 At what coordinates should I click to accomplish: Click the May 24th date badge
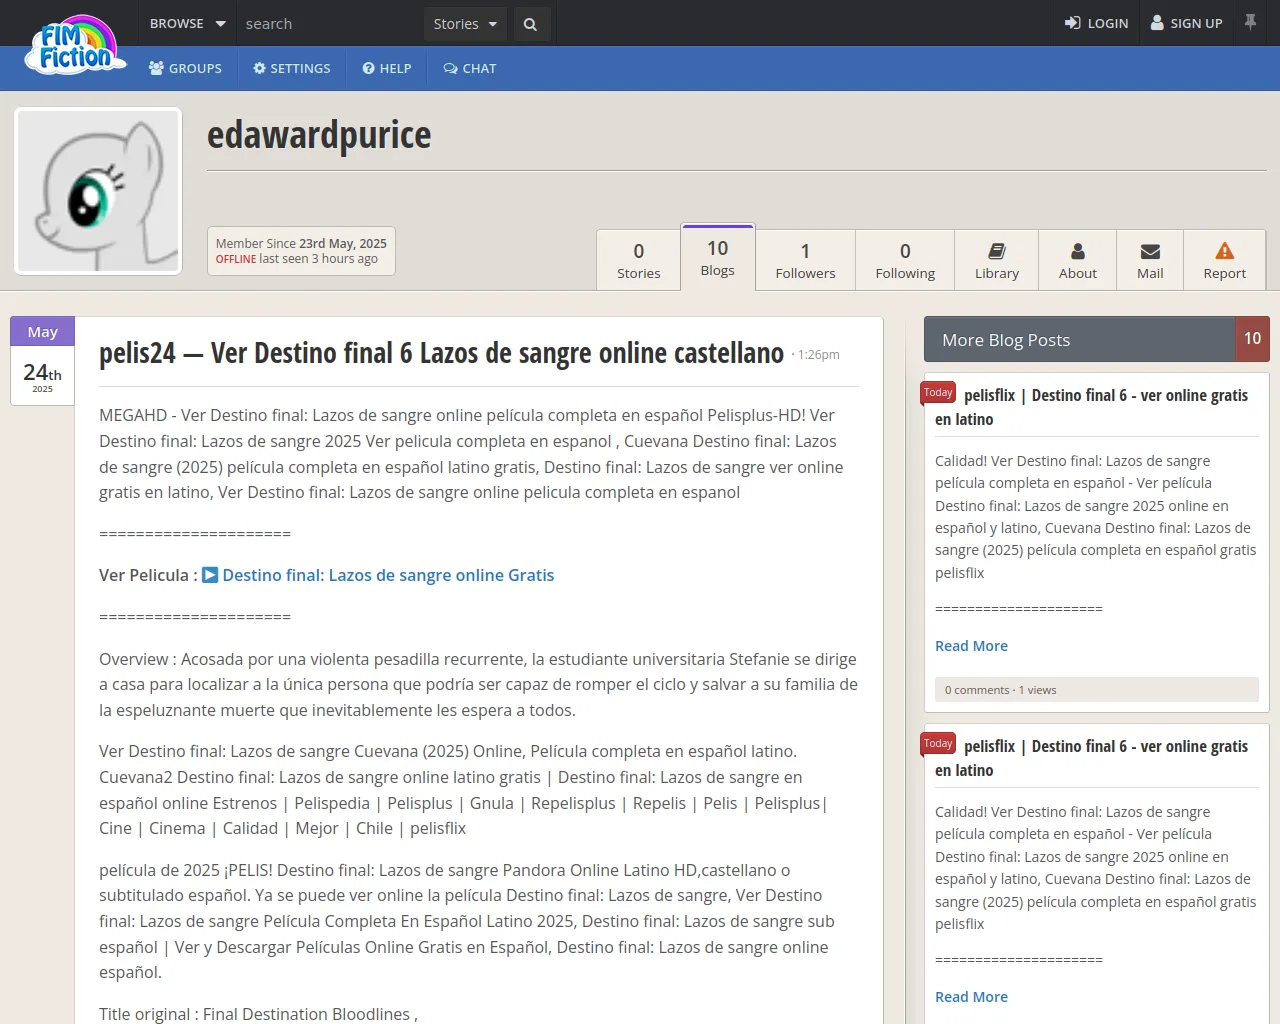pos(42,361)
